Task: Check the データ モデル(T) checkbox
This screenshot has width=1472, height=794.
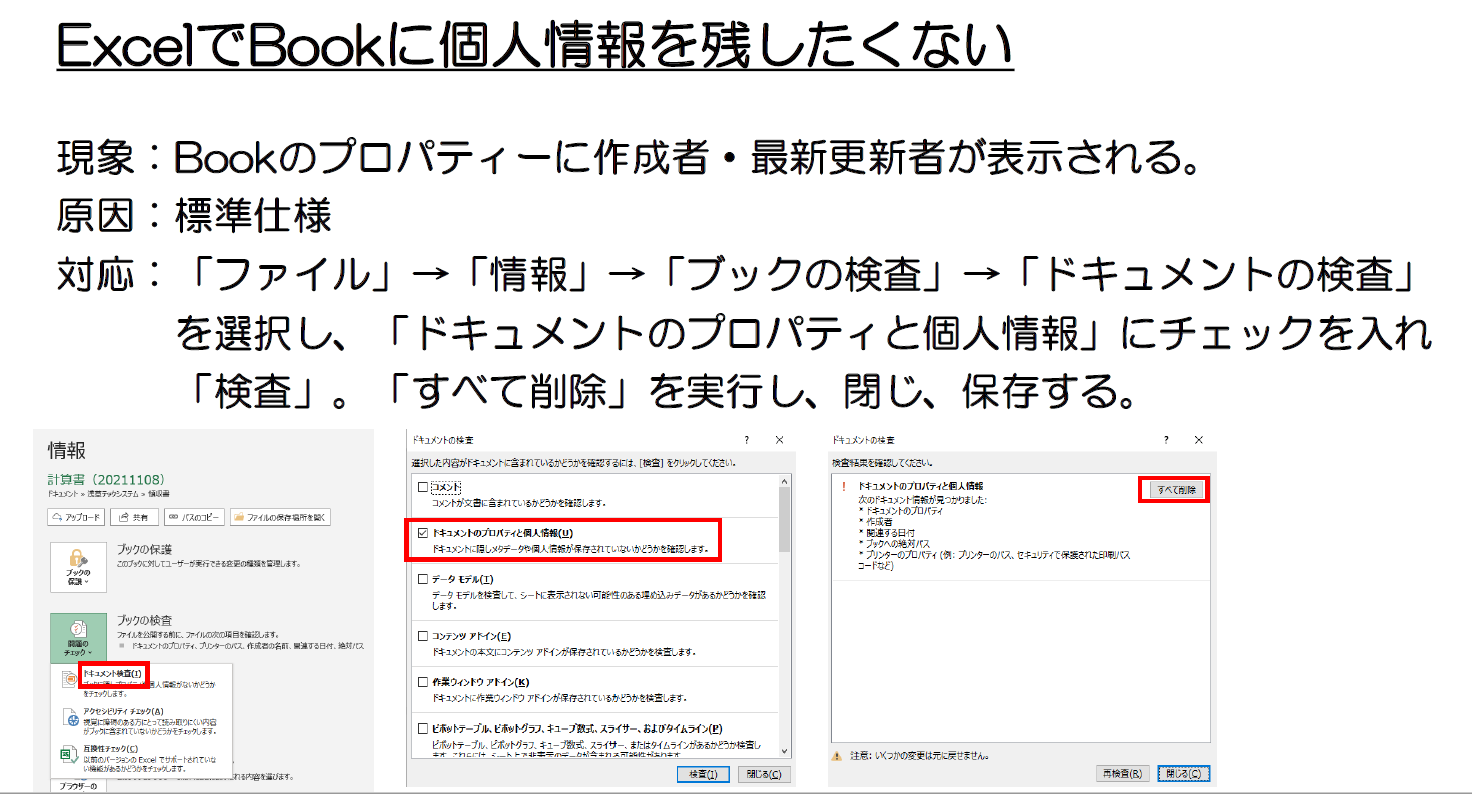Action: [423, 580]
